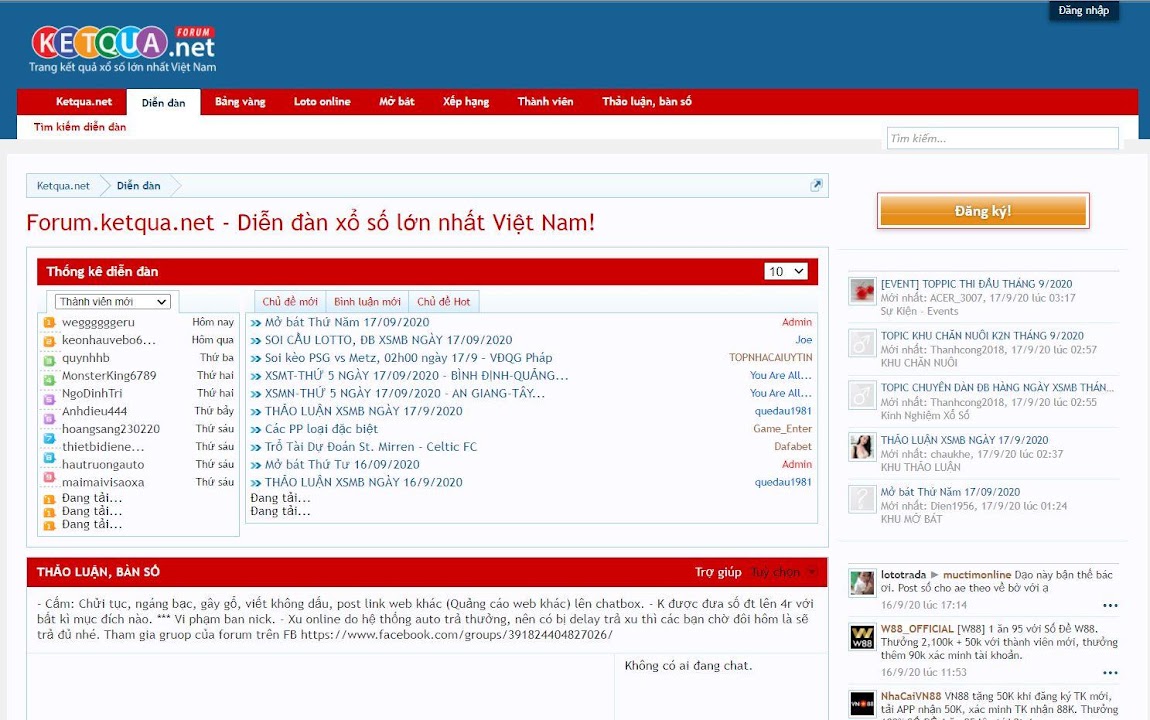This screenshot has height=720, width=1150.
Task: Click user icon next to wegggggggeru
Action: [49, 323]
